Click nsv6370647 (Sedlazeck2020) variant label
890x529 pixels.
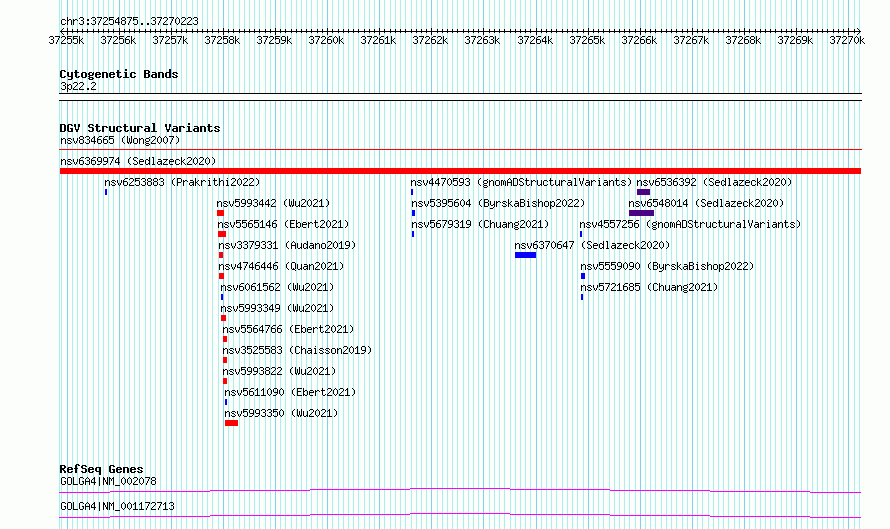(593, 245)
